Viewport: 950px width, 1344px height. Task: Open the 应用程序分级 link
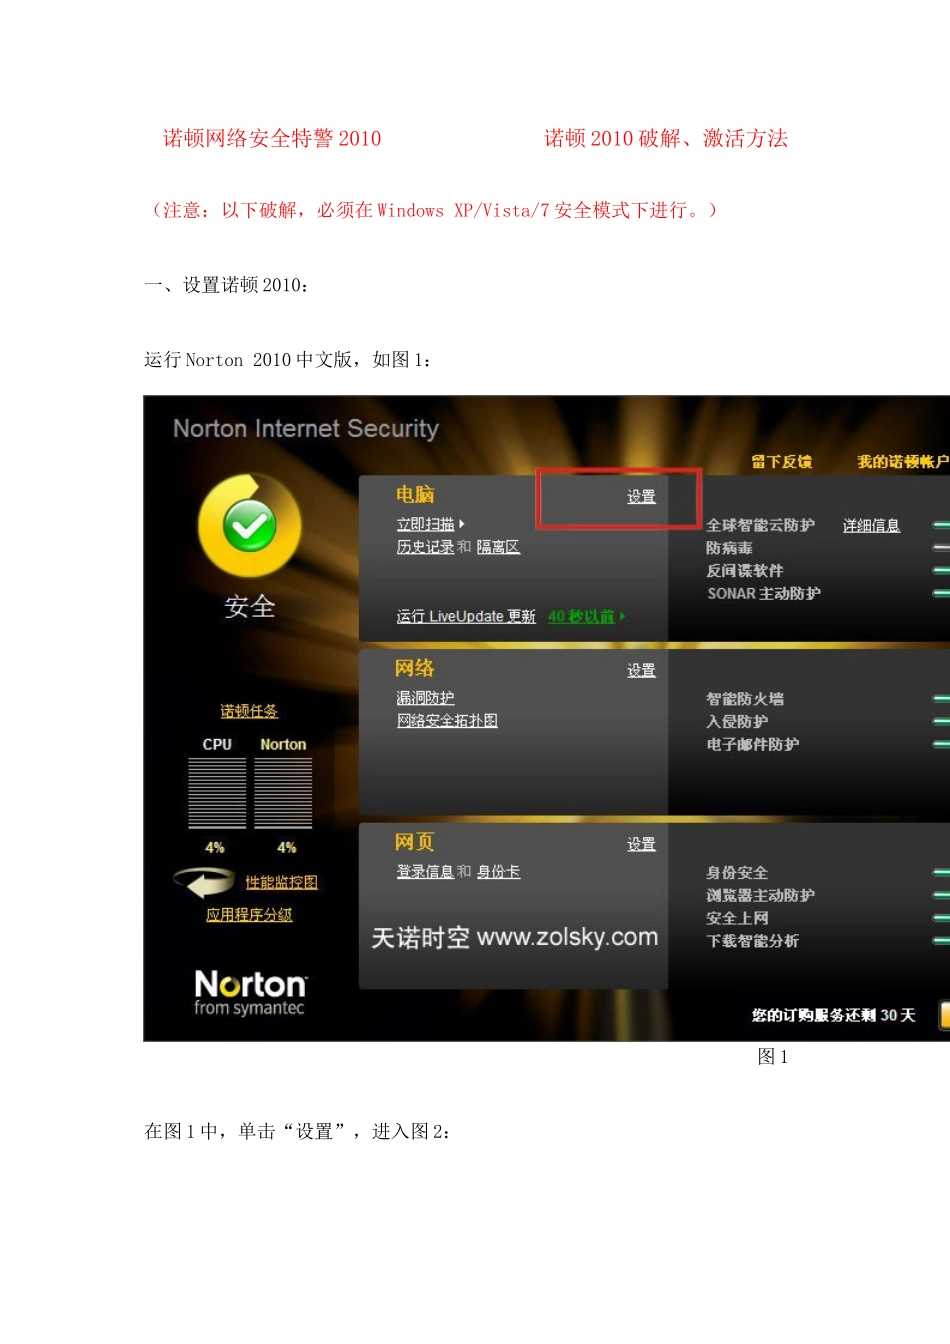tap(249, 915)
